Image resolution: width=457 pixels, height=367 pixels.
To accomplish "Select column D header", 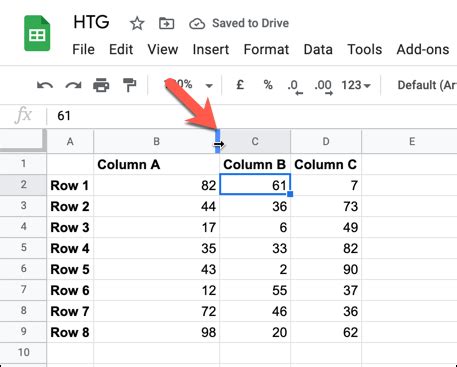I will (x=326, y=142).
